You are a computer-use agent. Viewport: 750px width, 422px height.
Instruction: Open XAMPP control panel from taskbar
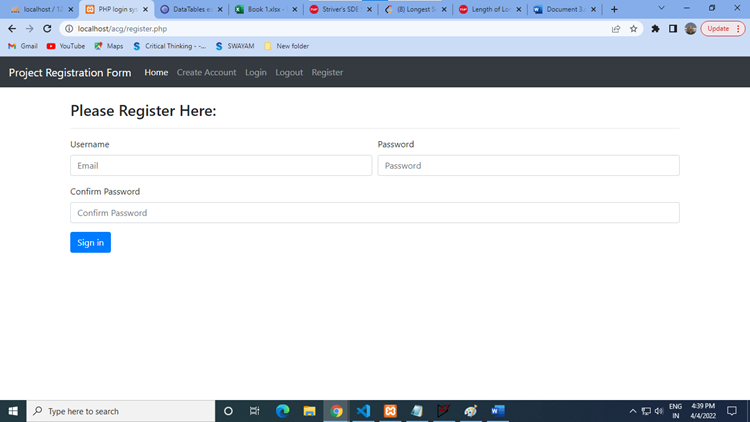coord(390,411)
